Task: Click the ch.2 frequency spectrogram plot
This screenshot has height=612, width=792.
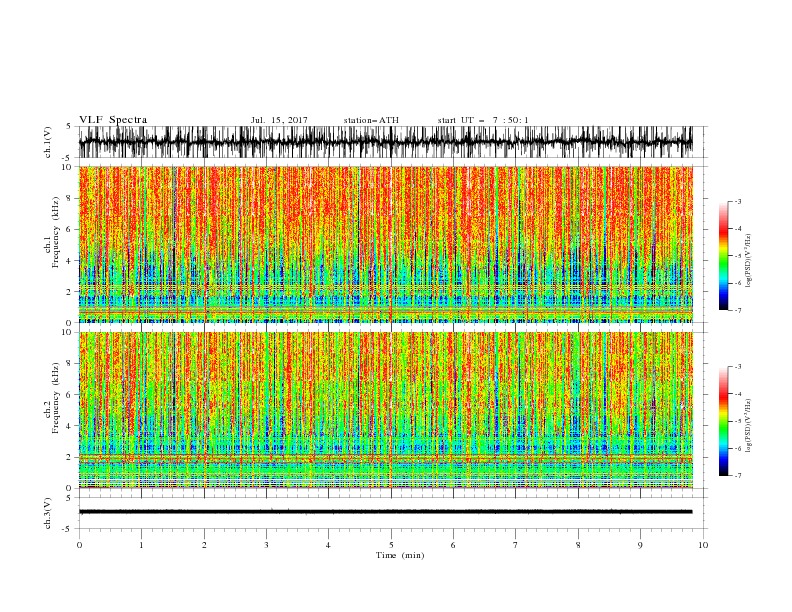Action: (x=386, y=410)
